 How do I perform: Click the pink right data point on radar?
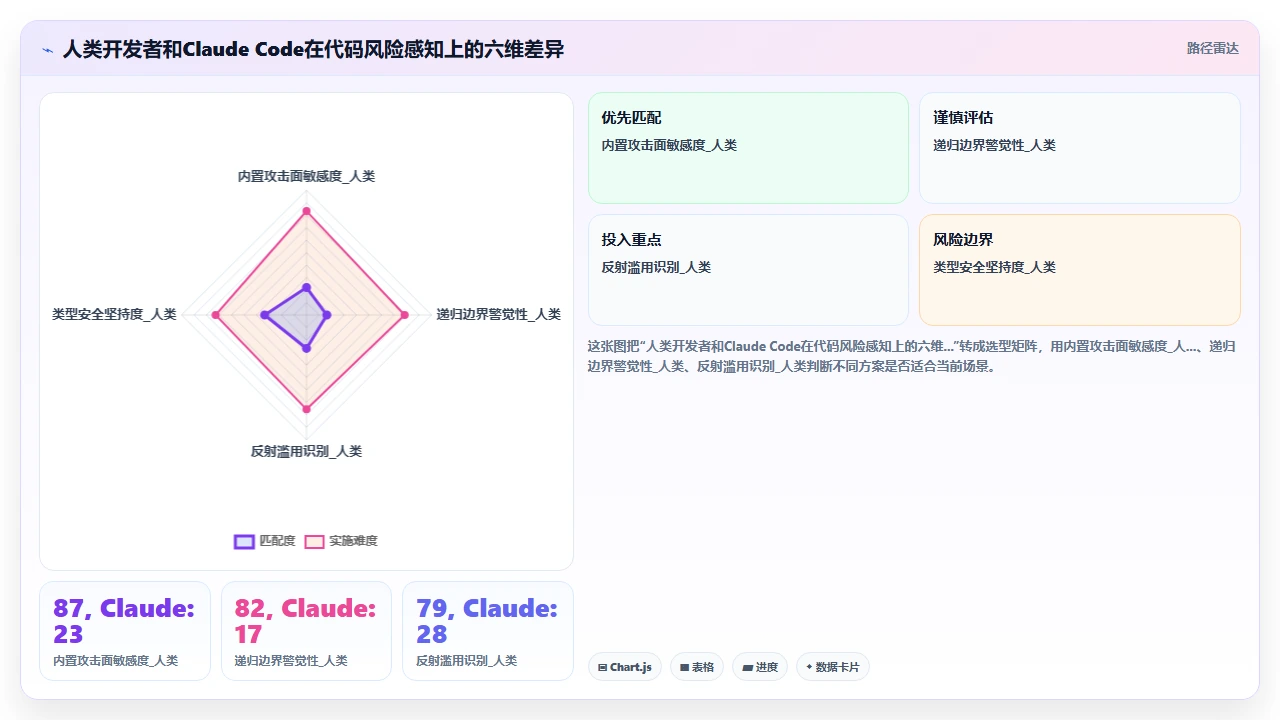(x=405, y=315)
